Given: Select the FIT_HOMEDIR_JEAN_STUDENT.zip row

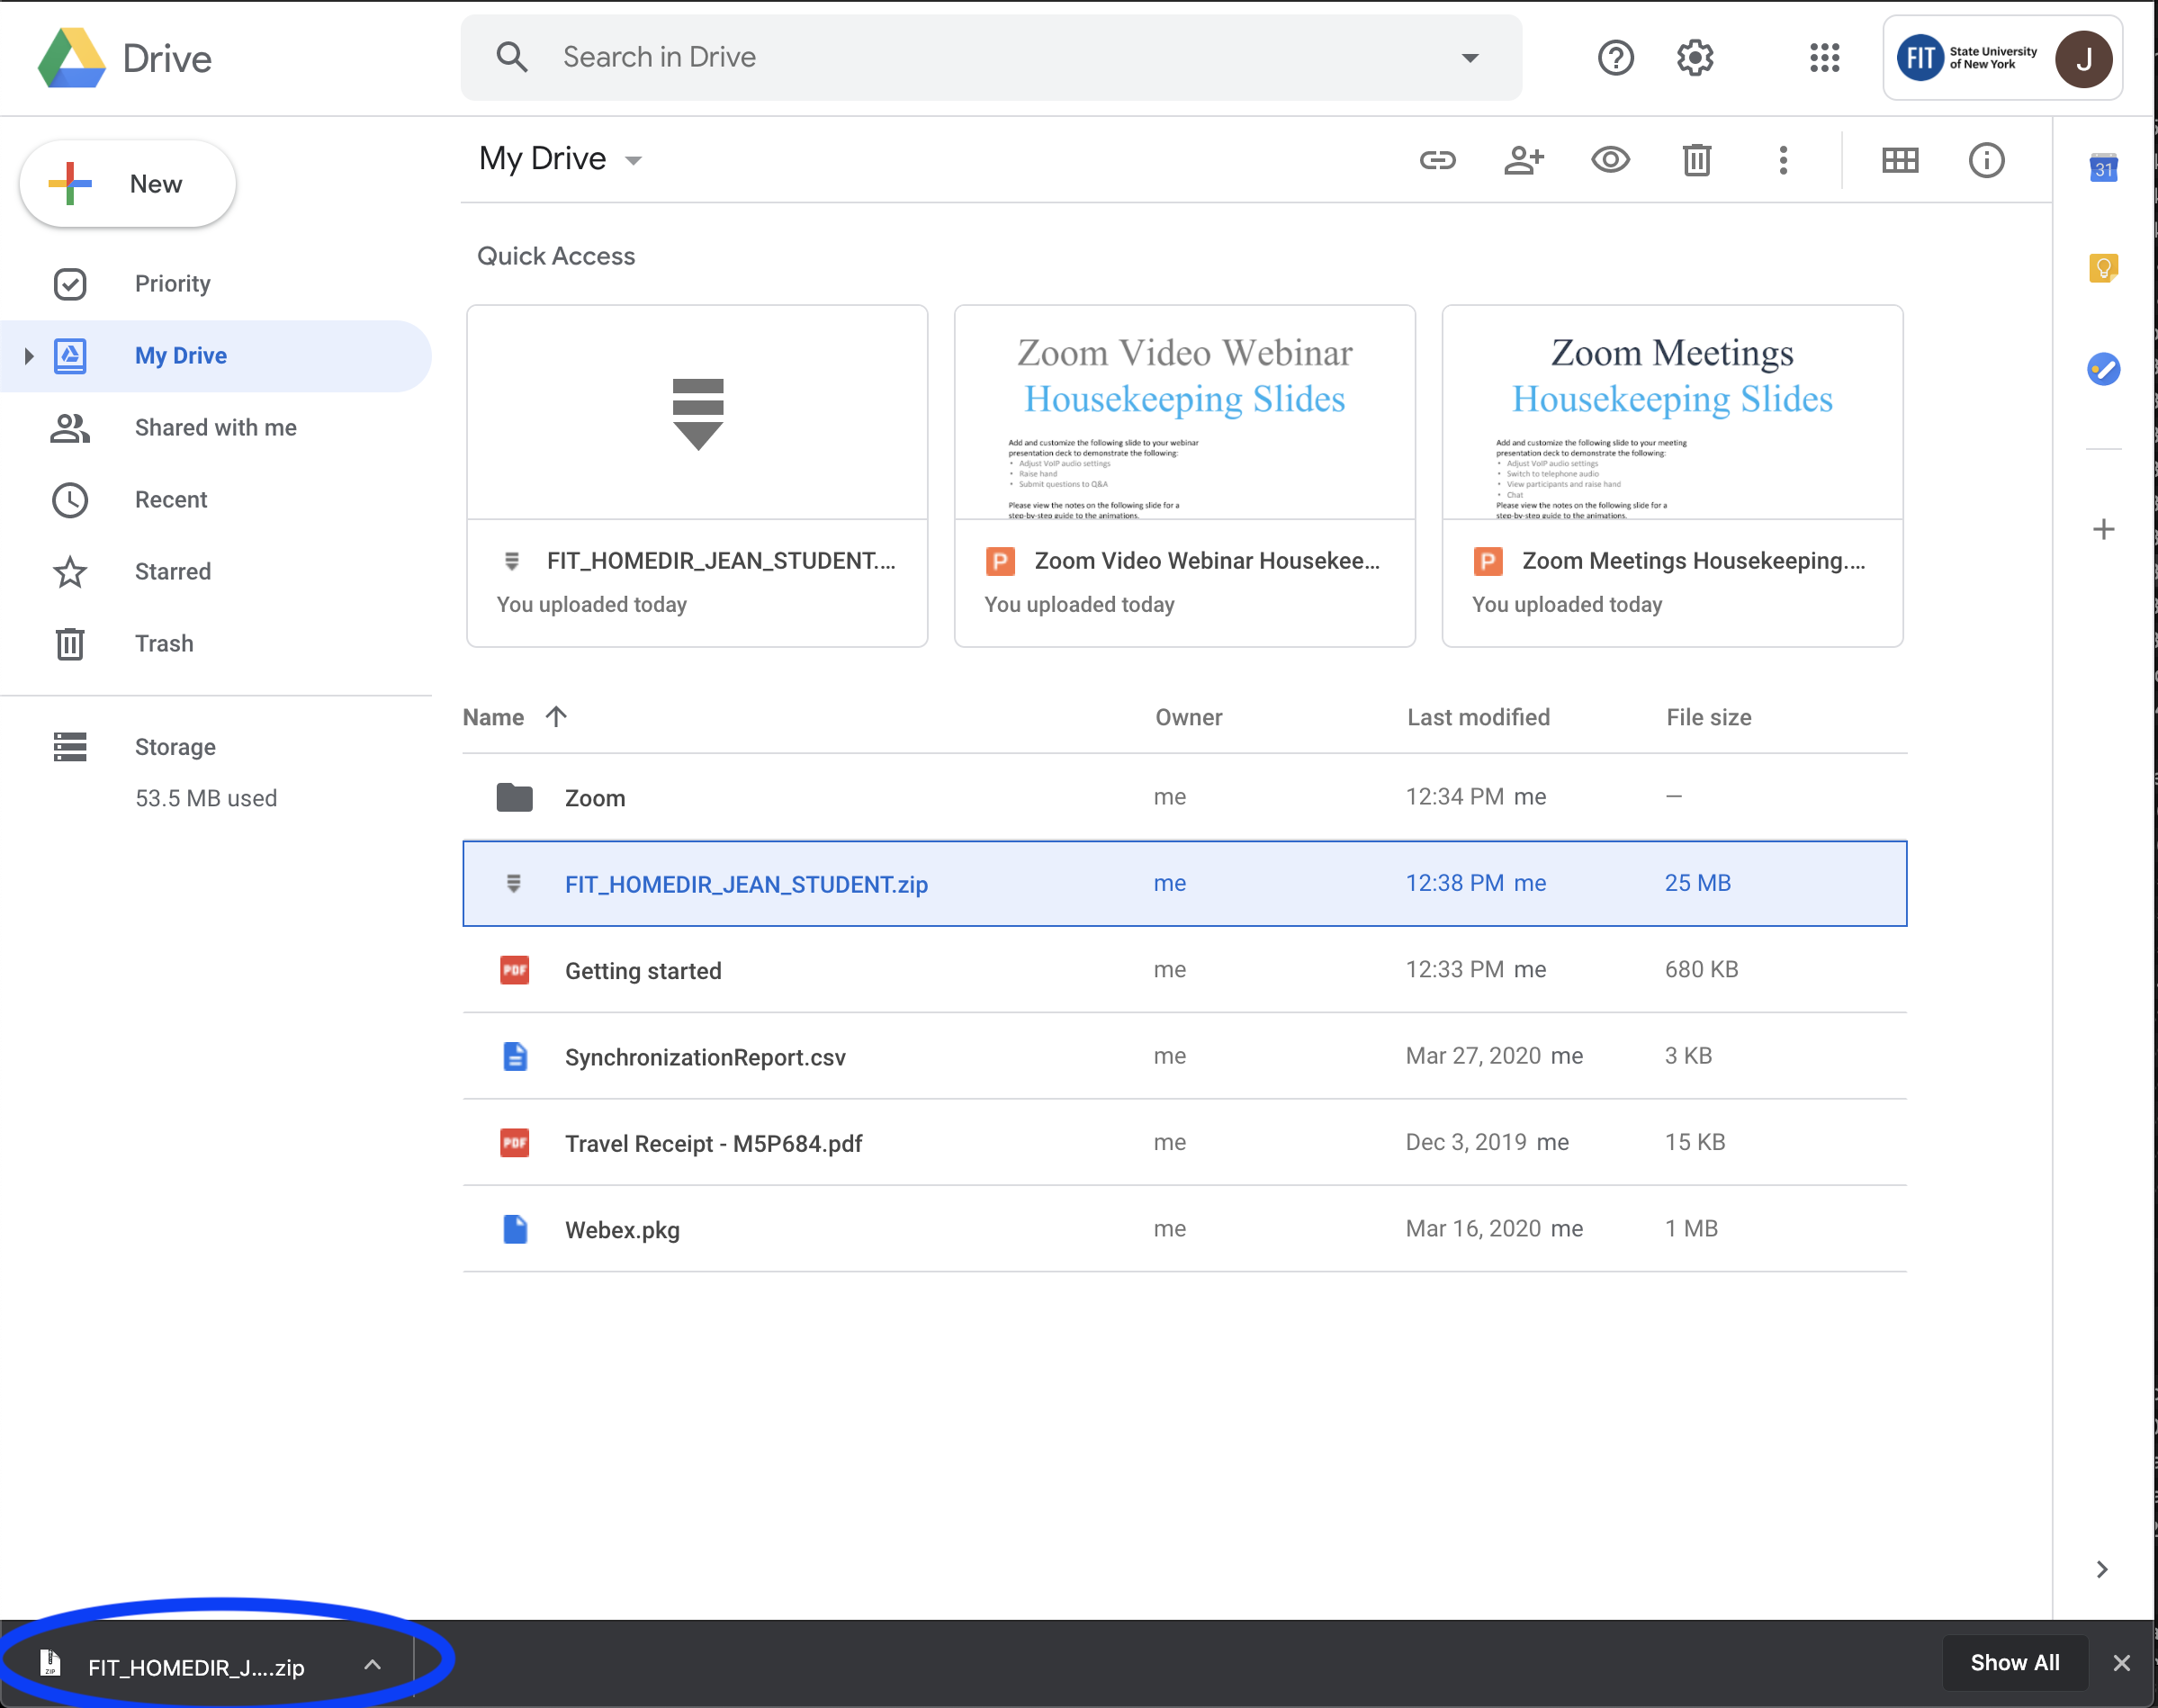Looking at the screenshot, I should 1184,884.
